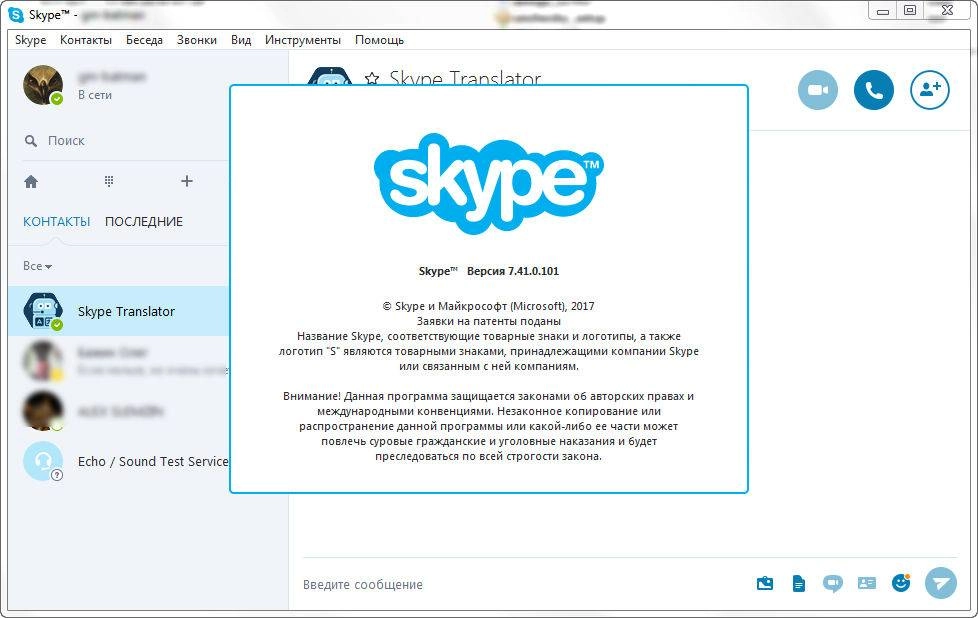Start a video call with Skype Translator
The image size is (978, 618).
(x=818, y=90)
